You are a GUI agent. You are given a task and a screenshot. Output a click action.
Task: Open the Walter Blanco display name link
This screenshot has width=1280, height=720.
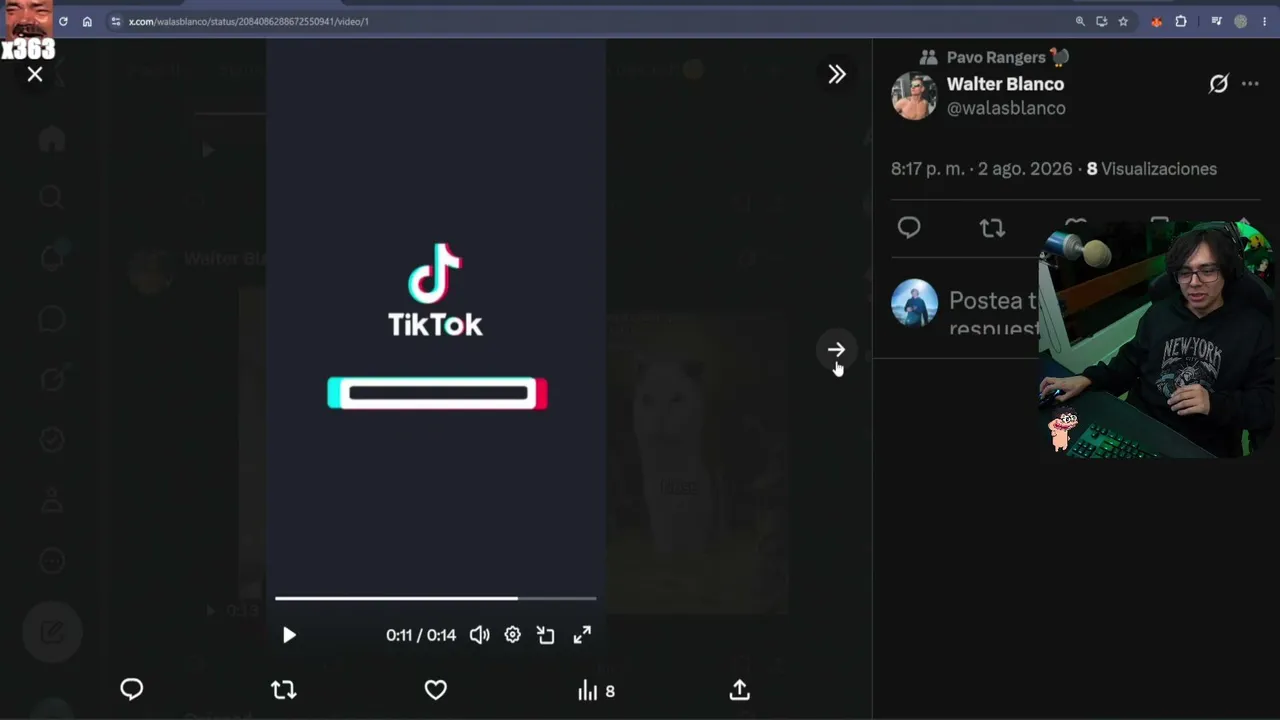(1005, 84)
